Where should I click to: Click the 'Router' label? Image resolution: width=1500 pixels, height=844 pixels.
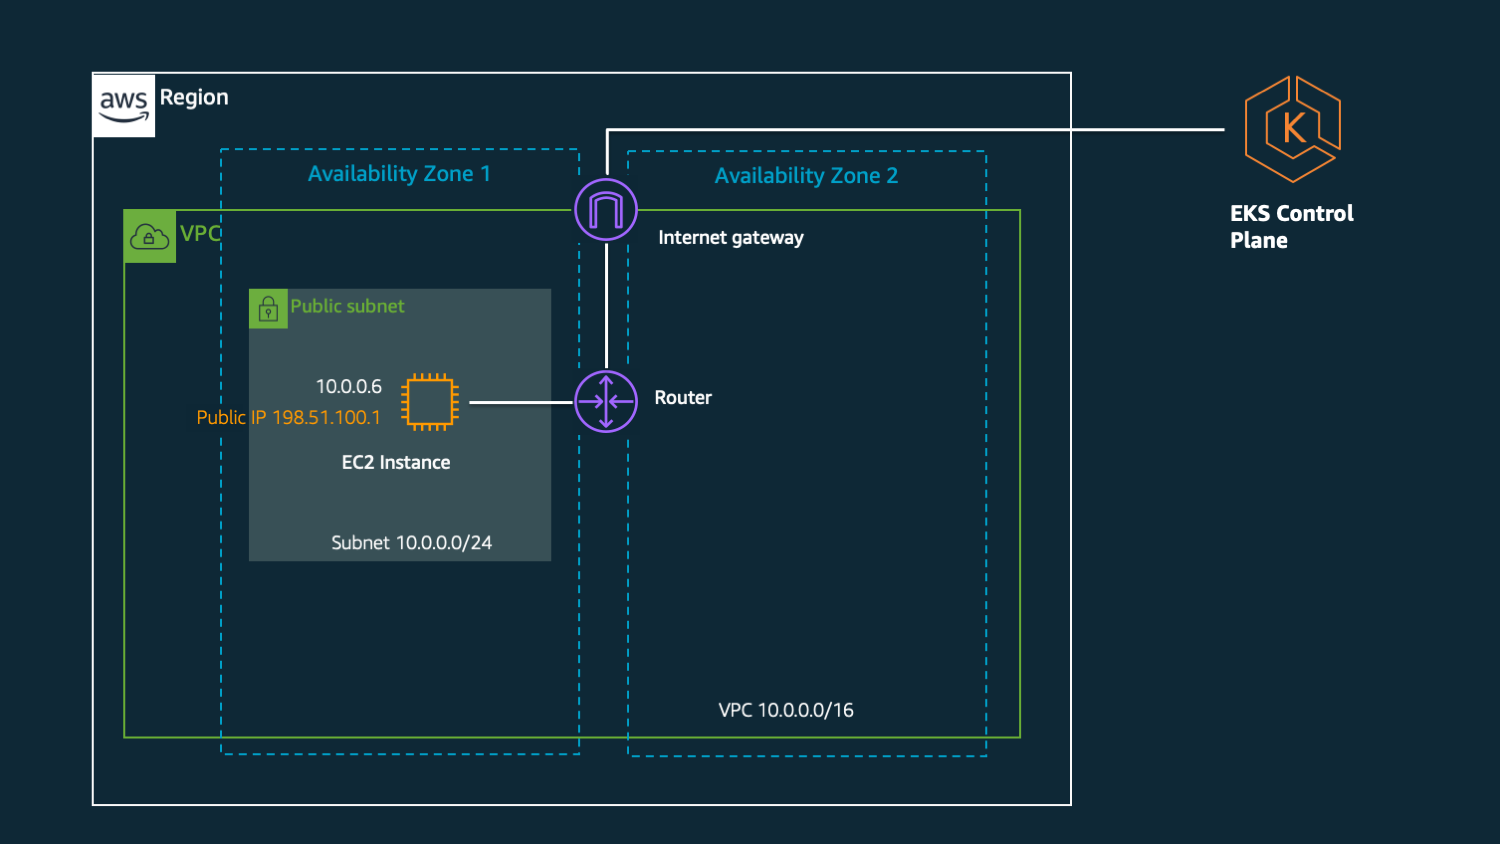point(683,397)
